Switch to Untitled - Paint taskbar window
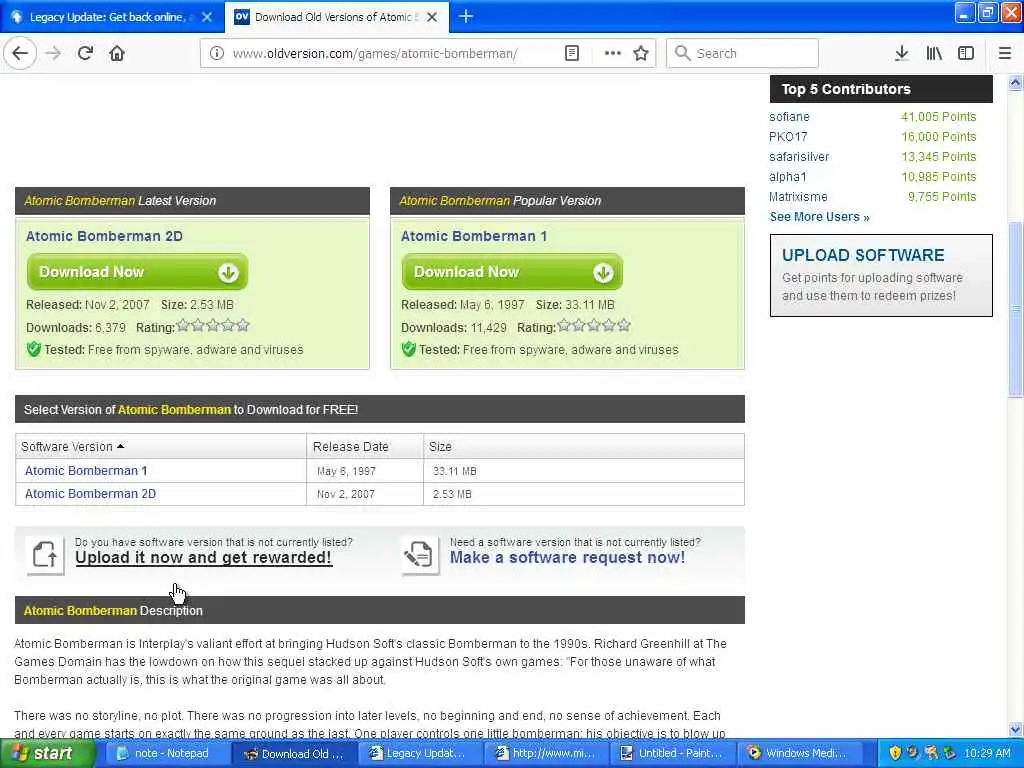The image size is (1024, 768). point(674,753)
